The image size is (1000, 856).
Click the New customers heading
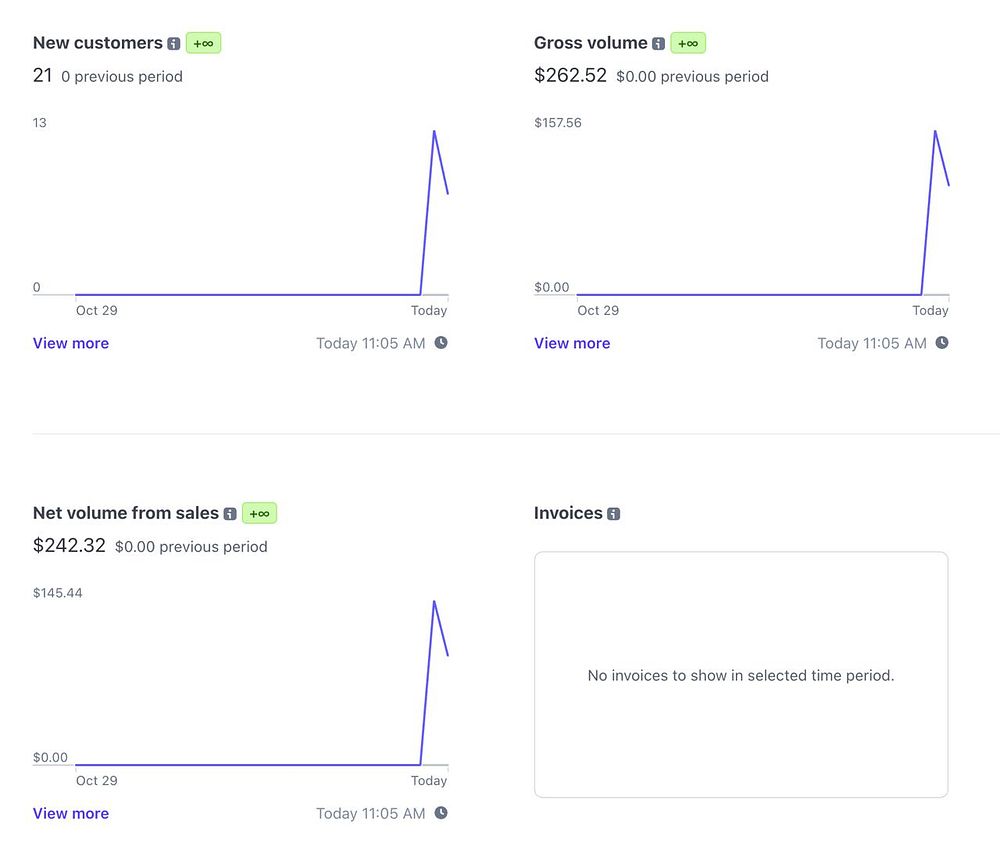coord(98,43)
